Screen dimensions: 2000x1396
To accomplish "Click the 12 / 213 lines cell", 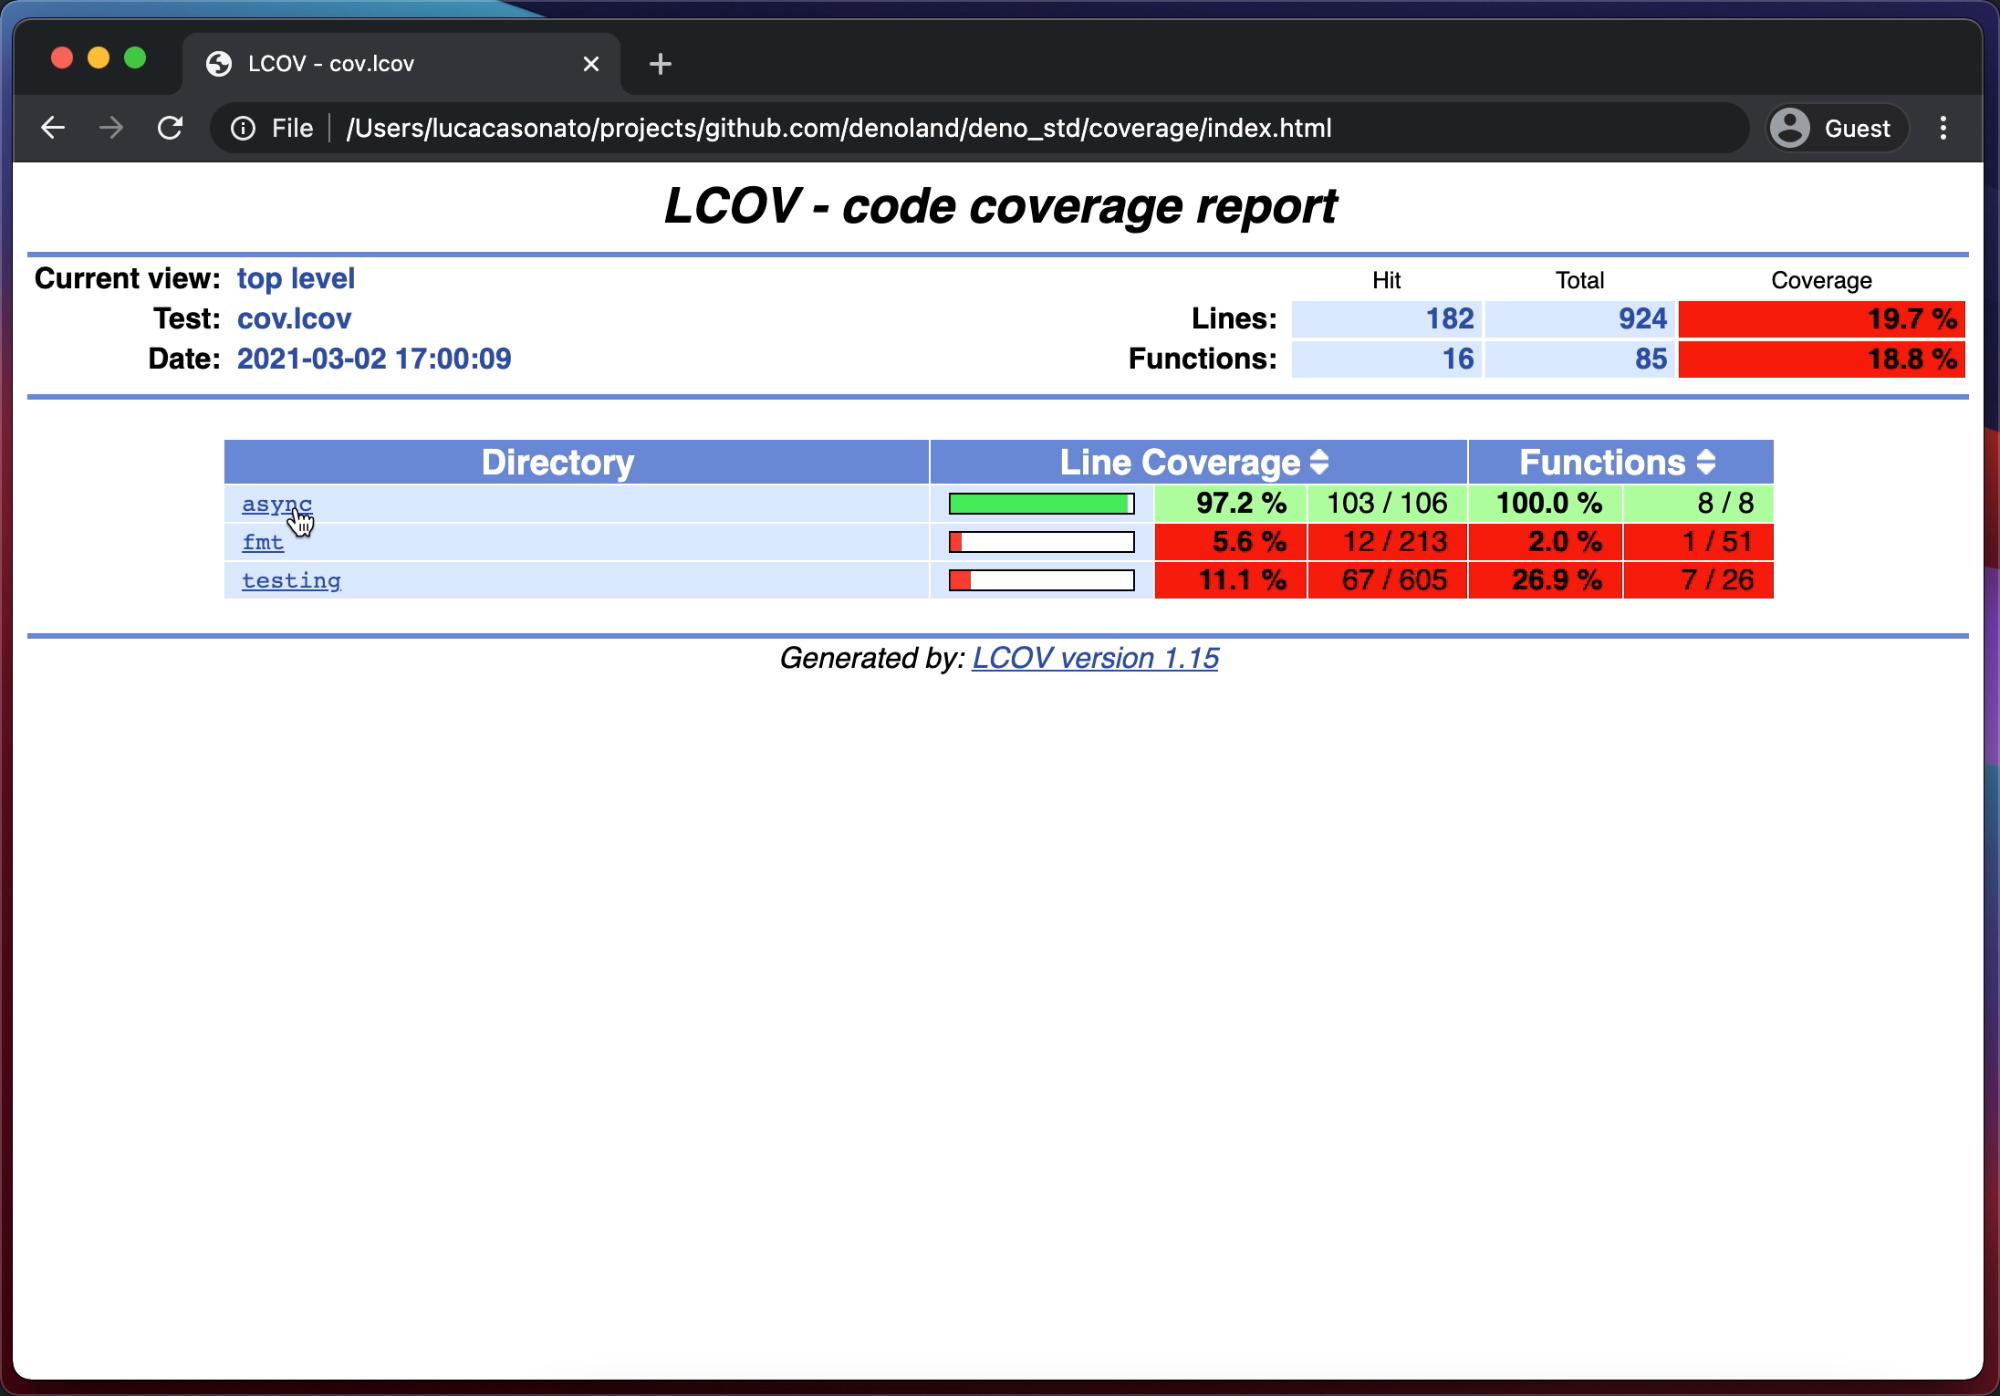I will pyautogui.click(x=1387, y=542).
